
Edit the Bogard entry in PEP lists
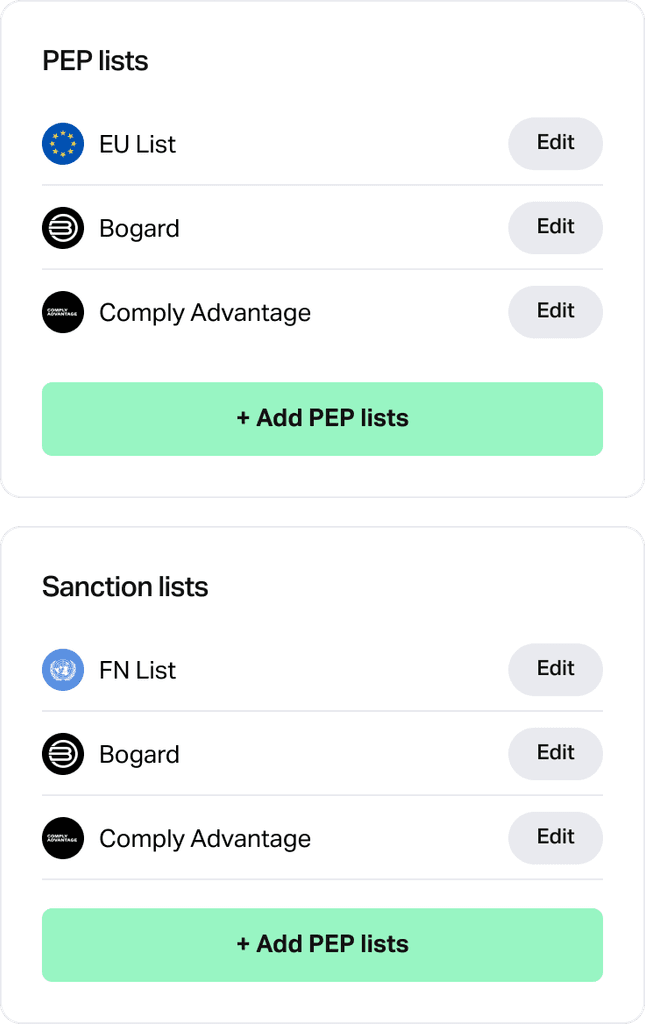556,228
